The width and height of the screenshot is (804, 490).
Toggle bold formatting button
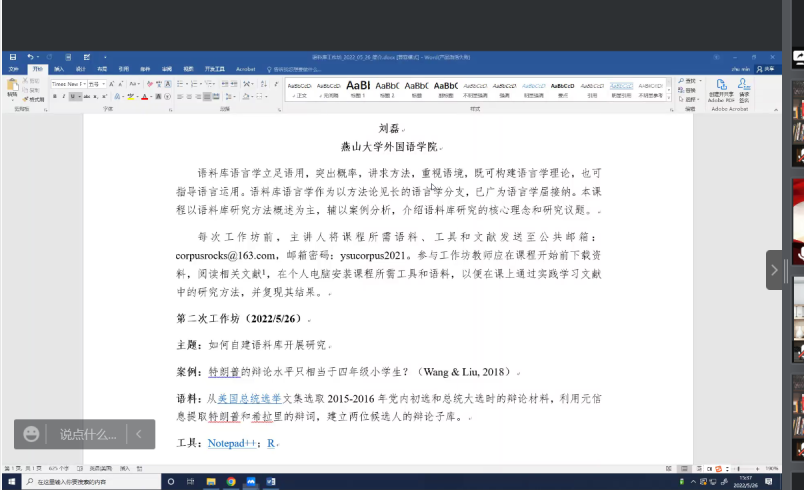click(54, 97)
